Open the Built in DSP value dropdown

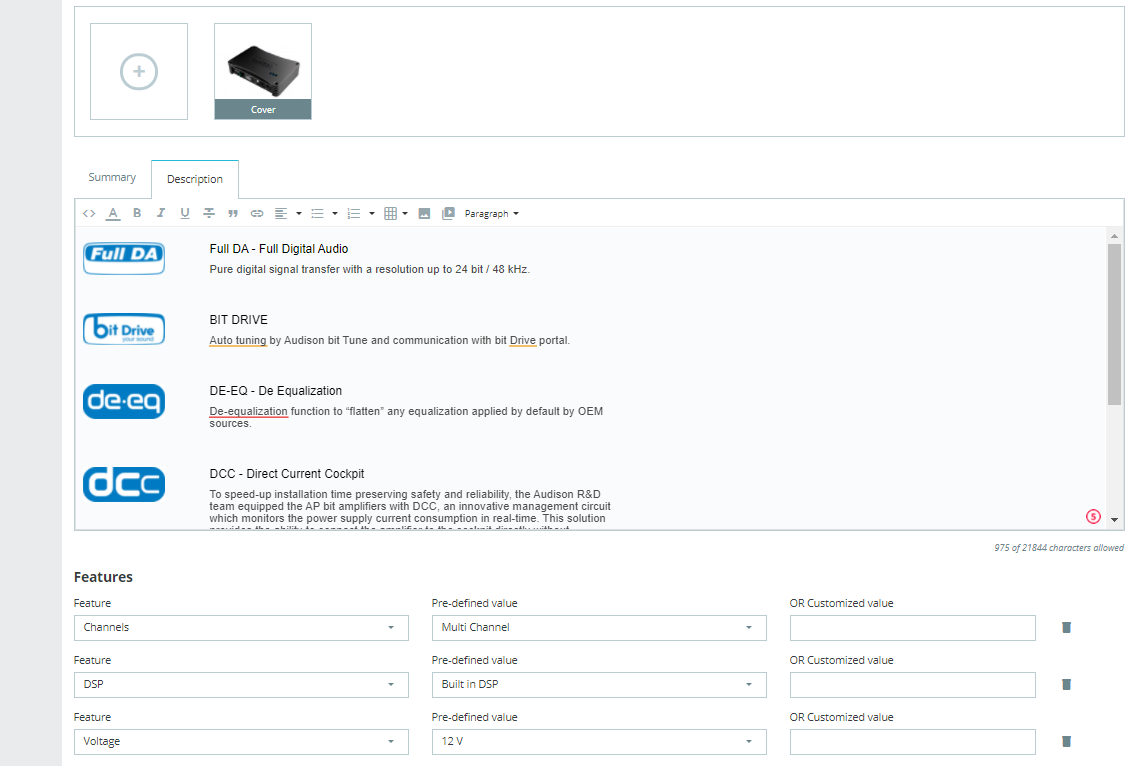pos(599,684)
